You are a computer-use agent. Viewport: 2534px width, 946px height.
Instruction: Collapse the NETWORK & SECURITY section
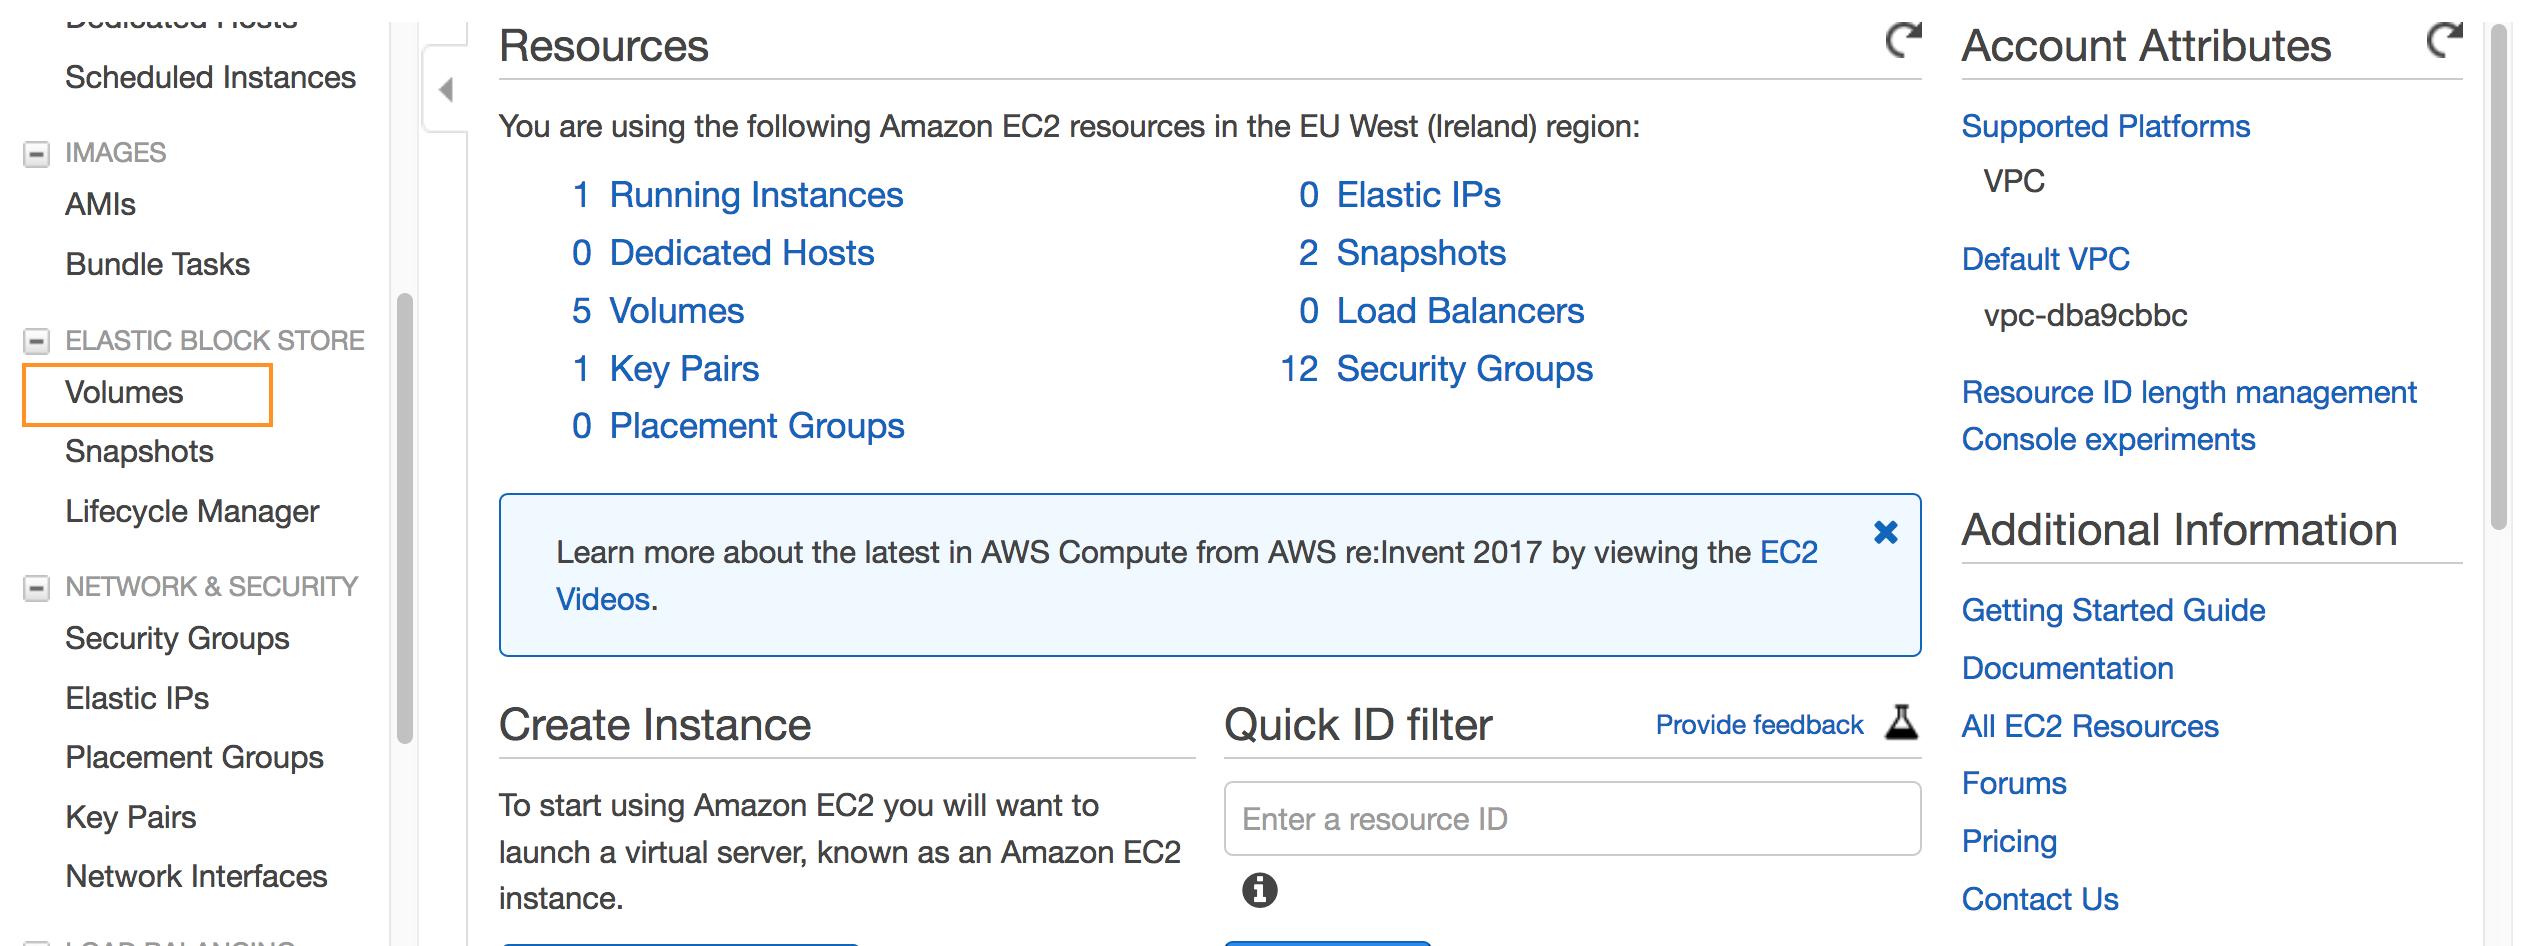point(36,588)
